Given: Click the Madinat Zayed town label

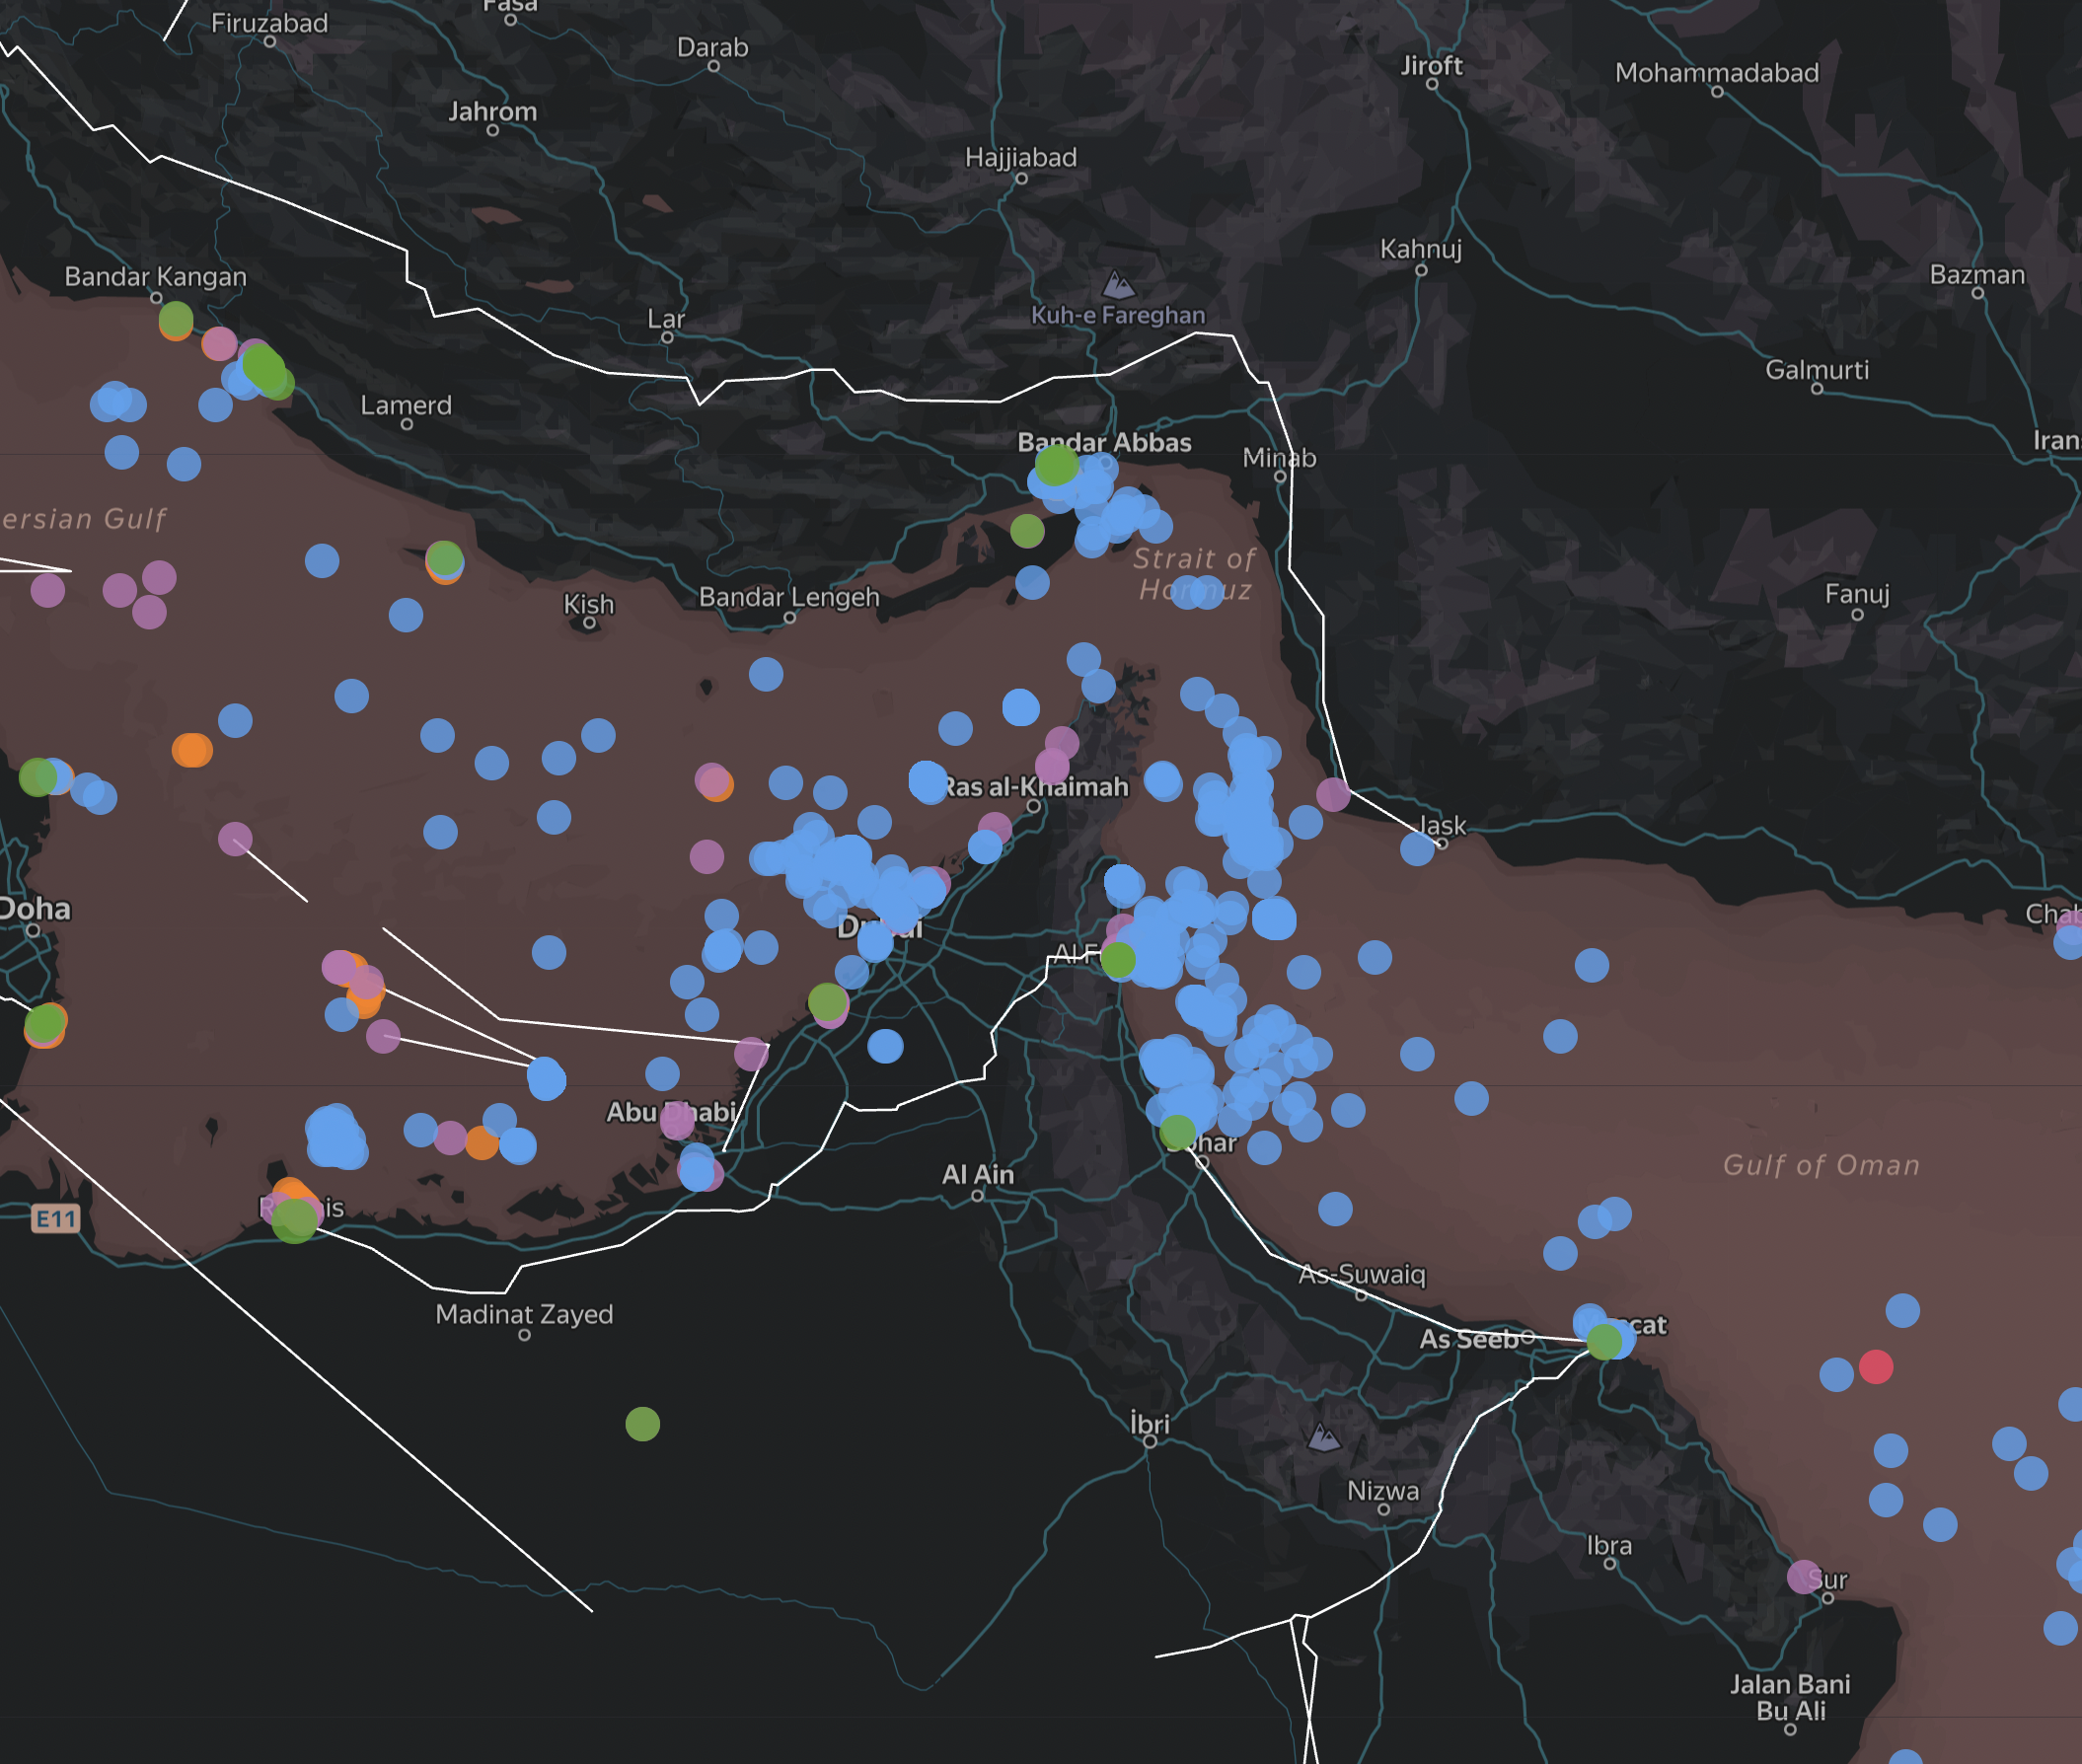Looking at the screenshot, I should click(524, 1314).
